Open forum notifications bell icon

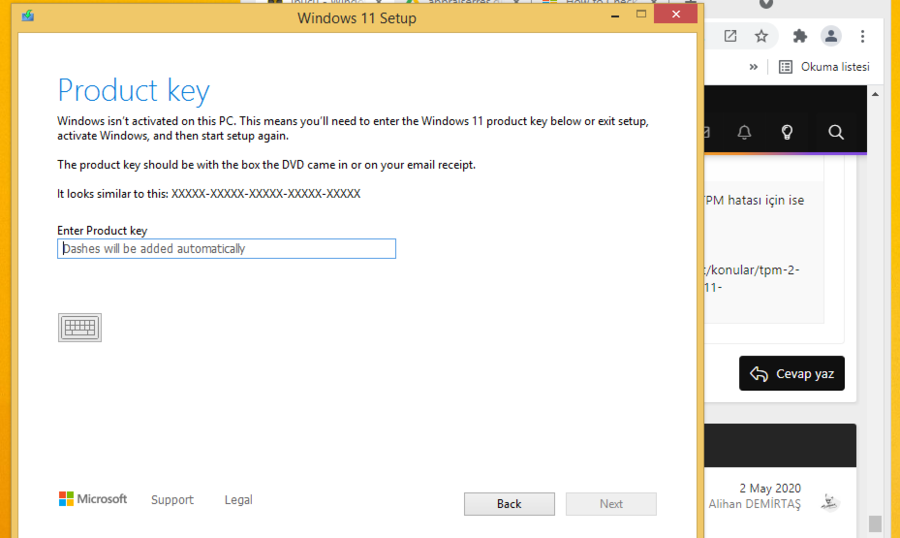tap(744, 133)
